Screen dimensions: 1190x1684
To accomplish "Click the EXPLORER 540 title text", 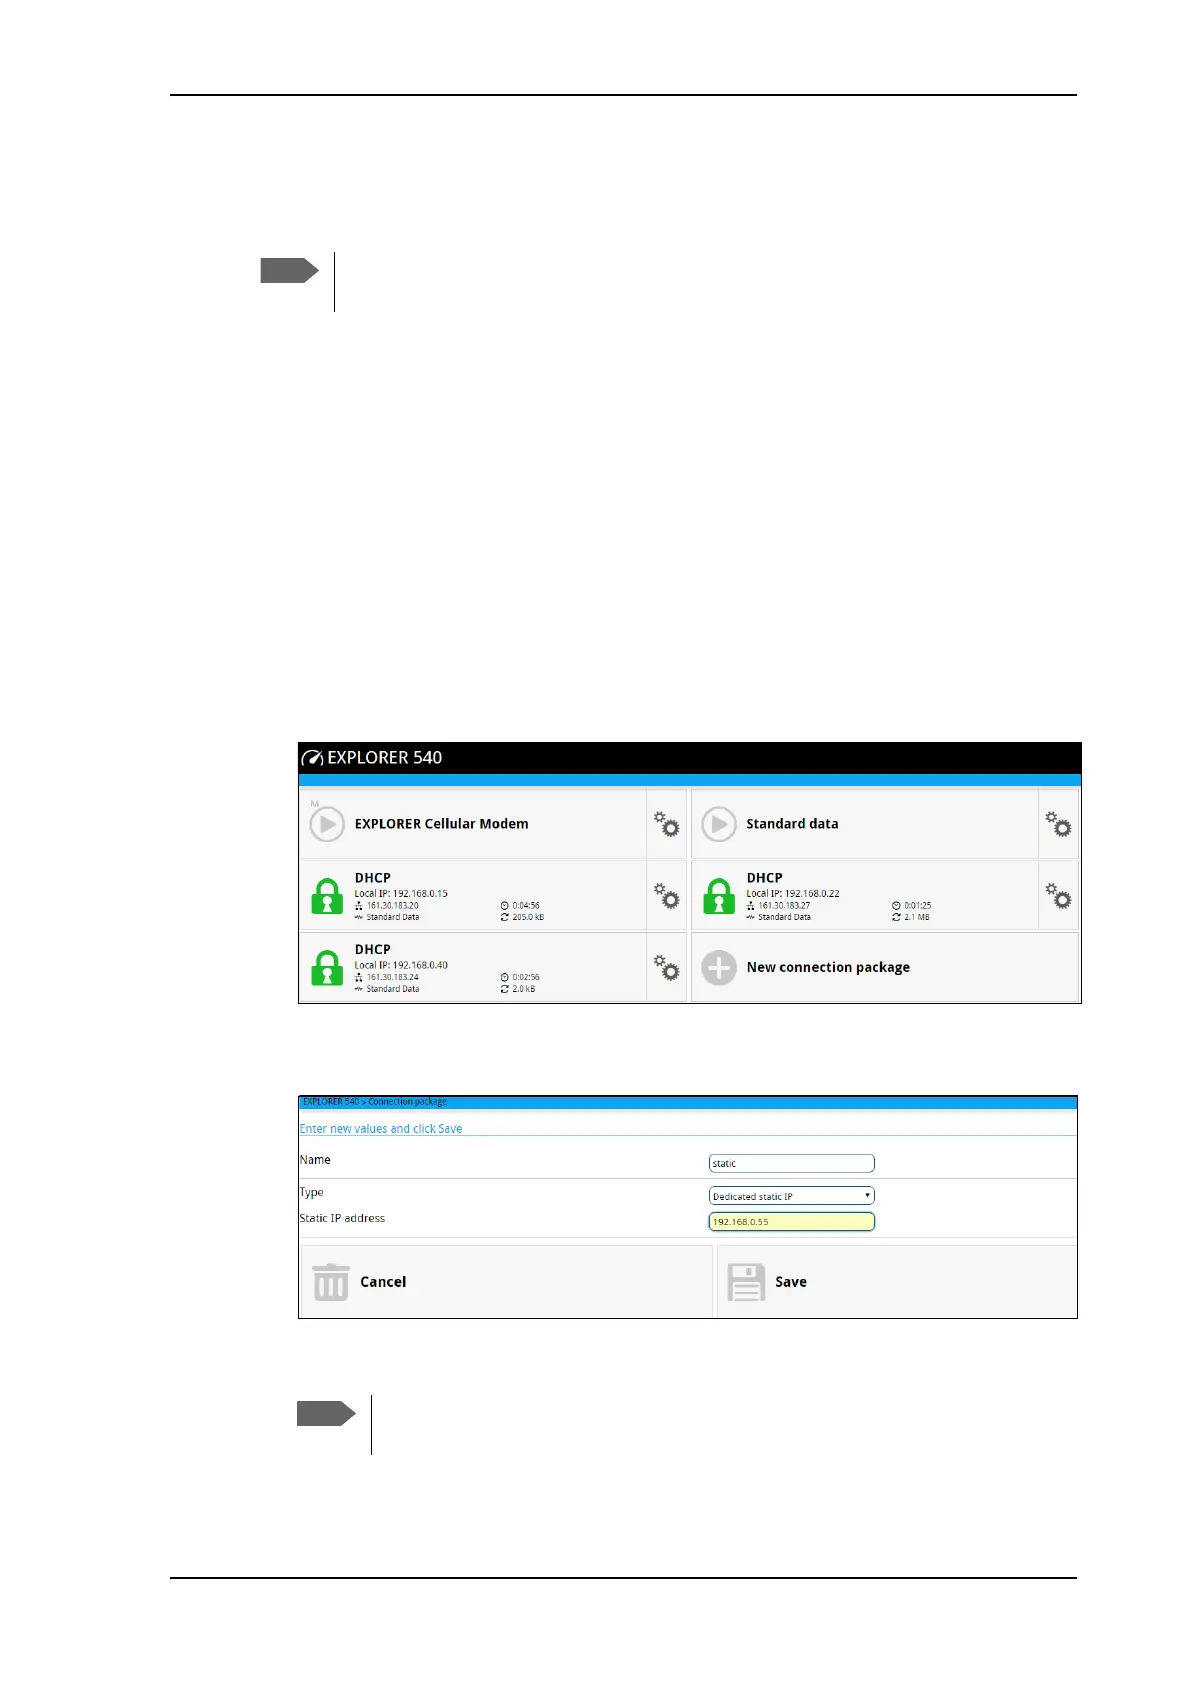I will tap(385, 758).
